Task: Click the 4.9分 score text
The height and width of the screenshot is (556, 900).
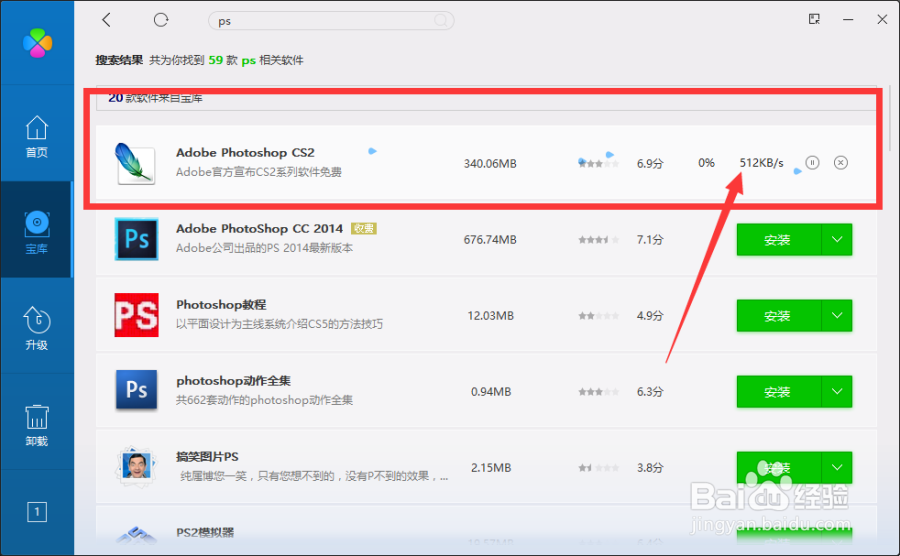Action: 650,316
